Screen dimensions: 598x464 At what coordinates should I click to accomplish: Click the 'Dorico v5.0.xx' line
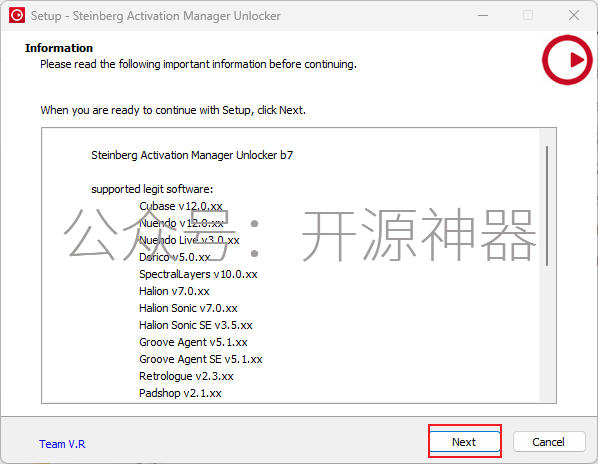[x=175, y=257]
